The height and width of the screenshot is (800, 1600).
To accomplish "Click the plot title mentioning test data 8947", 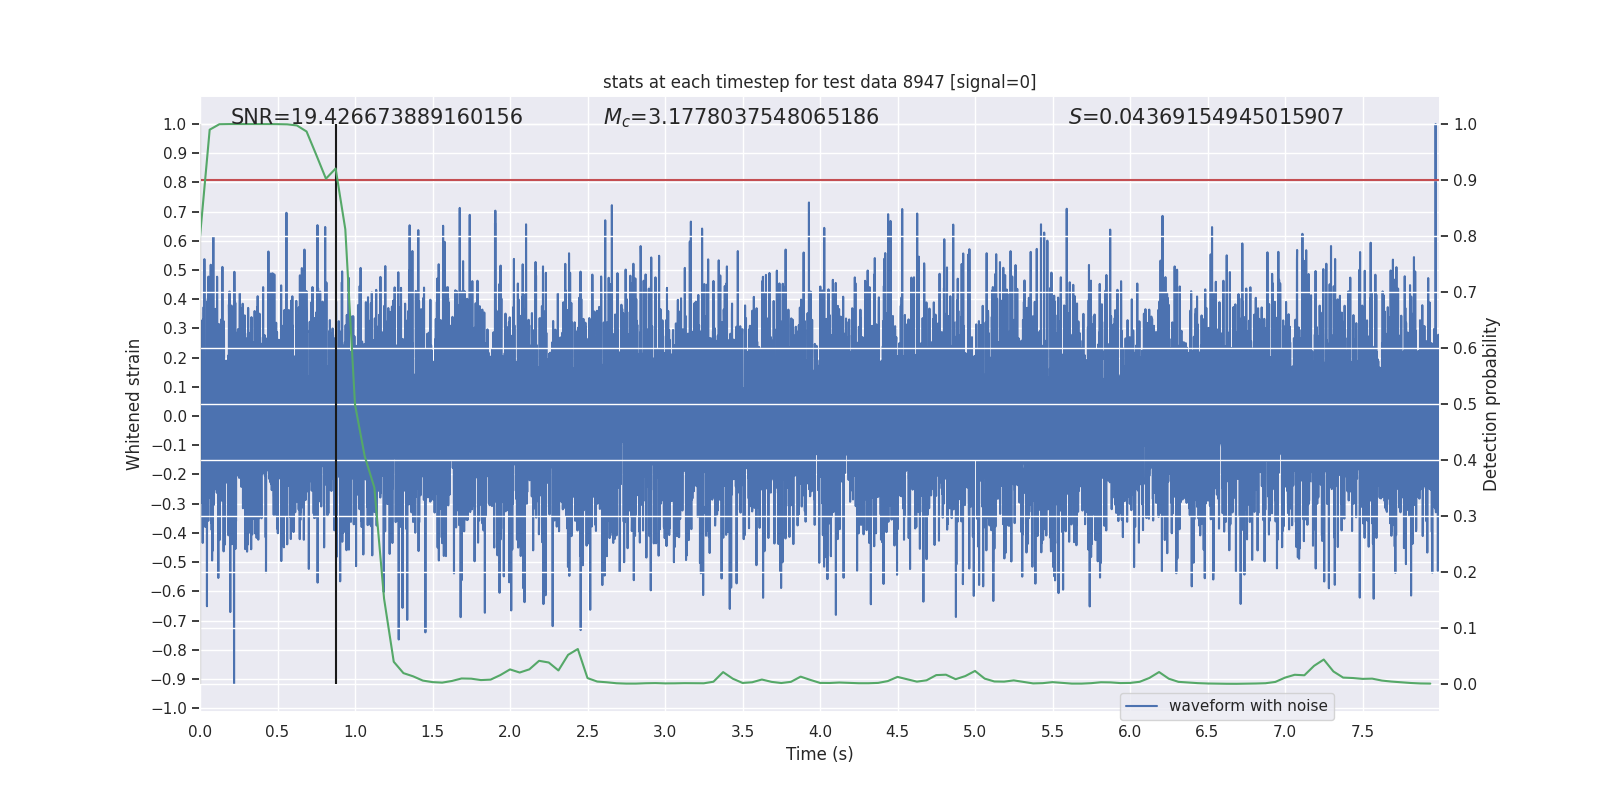I will [819, 82].
